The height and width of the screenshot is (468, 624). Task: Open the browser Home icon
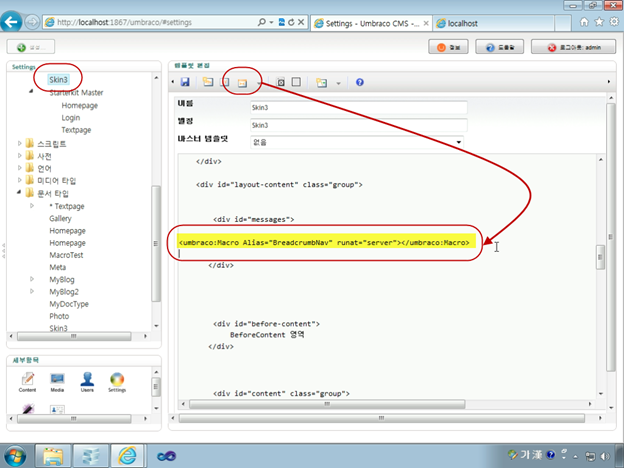pyautogui.click(x=584, y=22)
